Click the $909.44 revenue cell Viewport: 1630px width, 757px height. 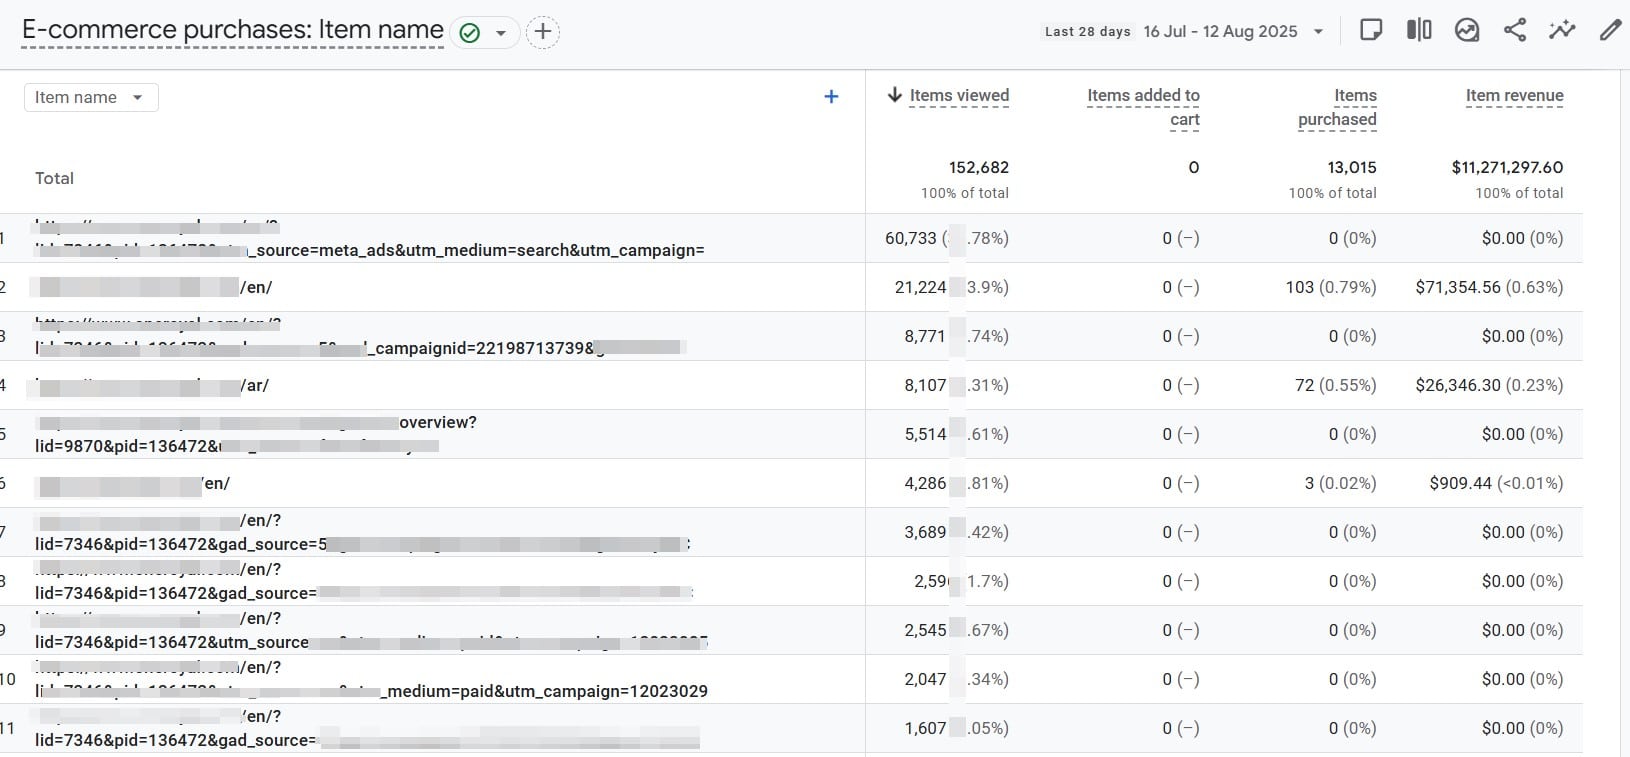(1496, 483)
